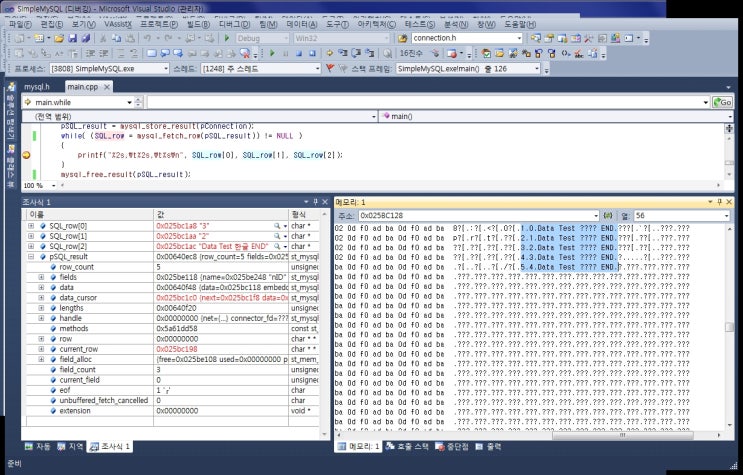Save the current file with the floppy icon
Screen dimensions: 743x475
pos(72,38)
